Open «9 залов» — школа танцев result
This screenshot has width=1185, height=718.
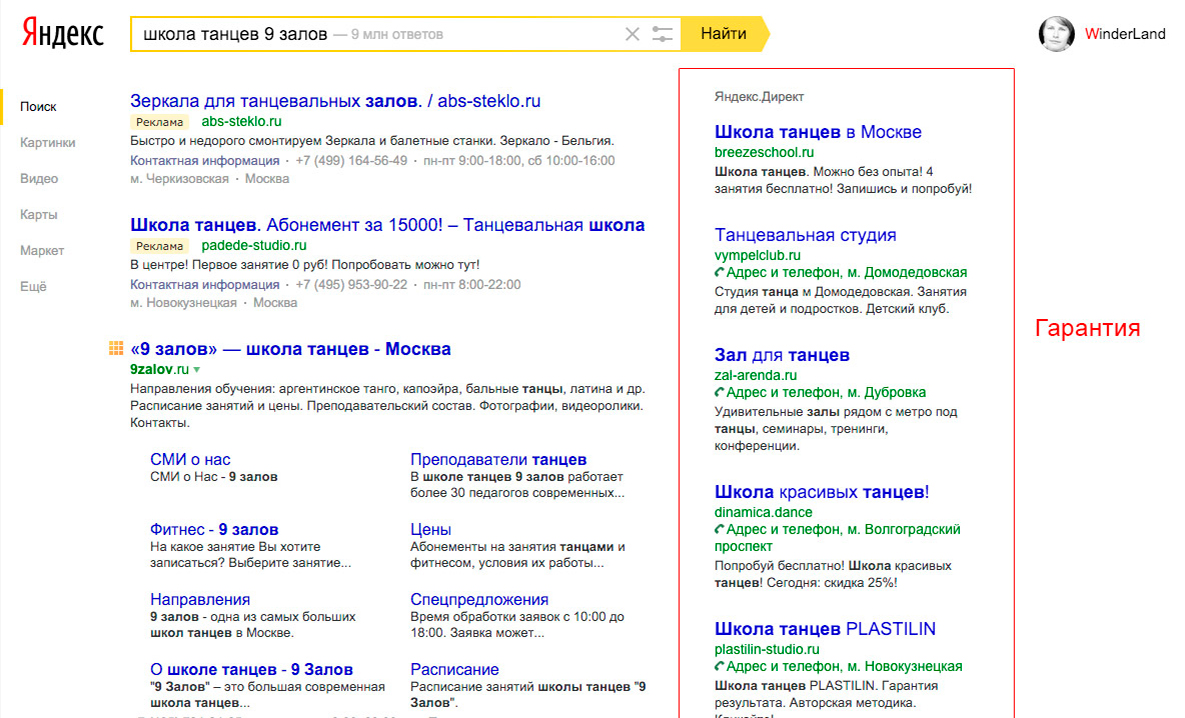tap(290, 349)
